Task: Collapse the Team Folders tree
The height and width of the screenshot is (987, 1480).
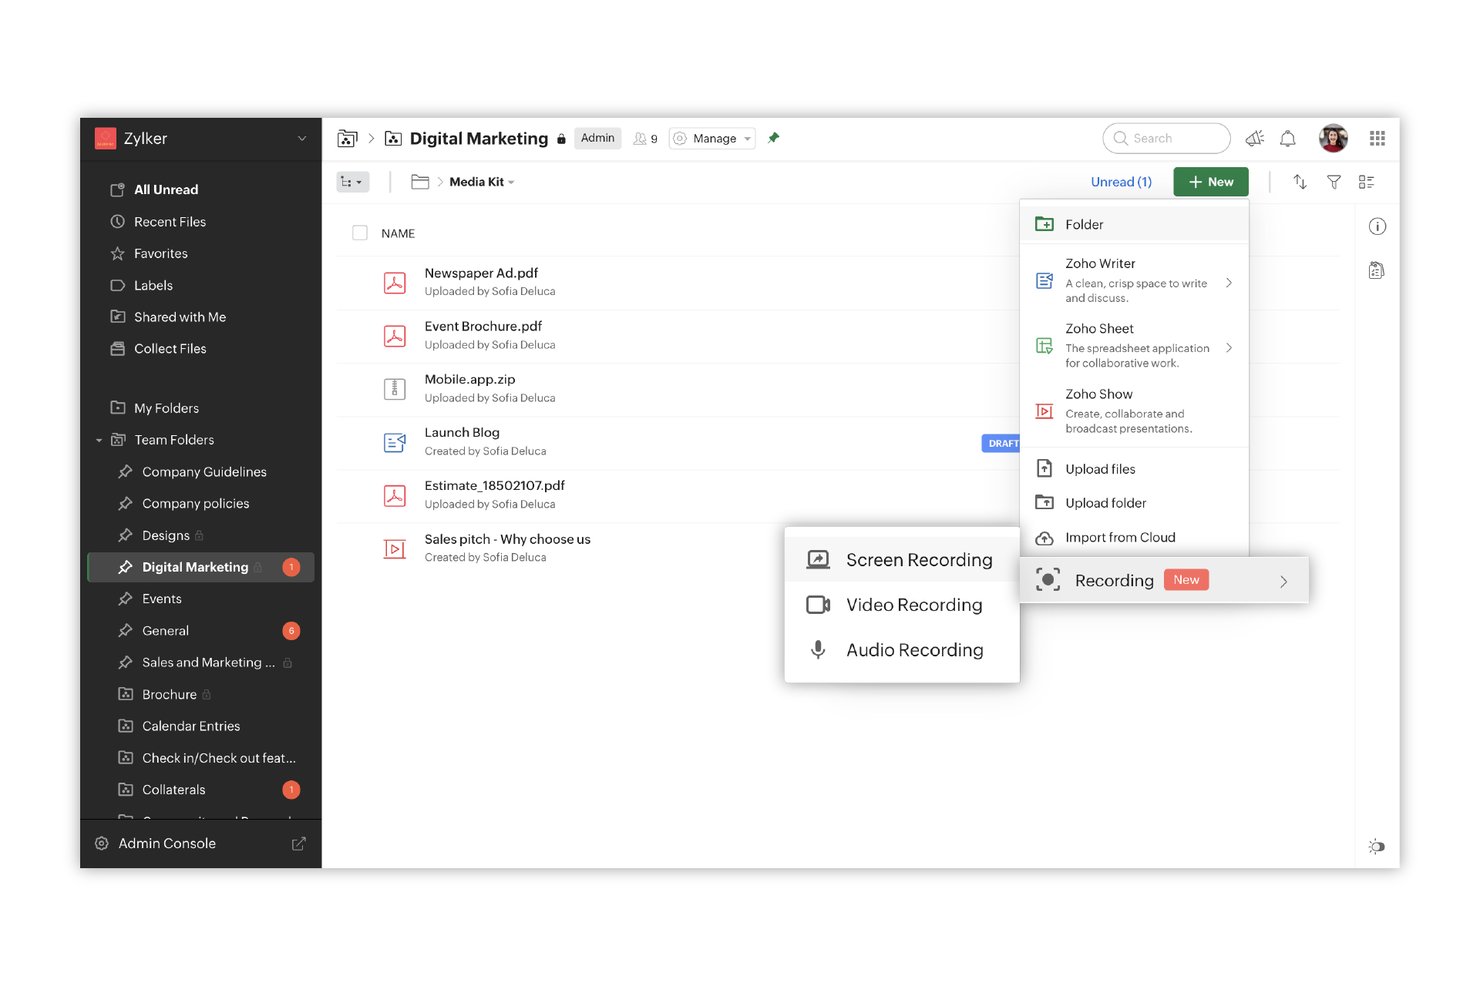Action: click(99, 440)
